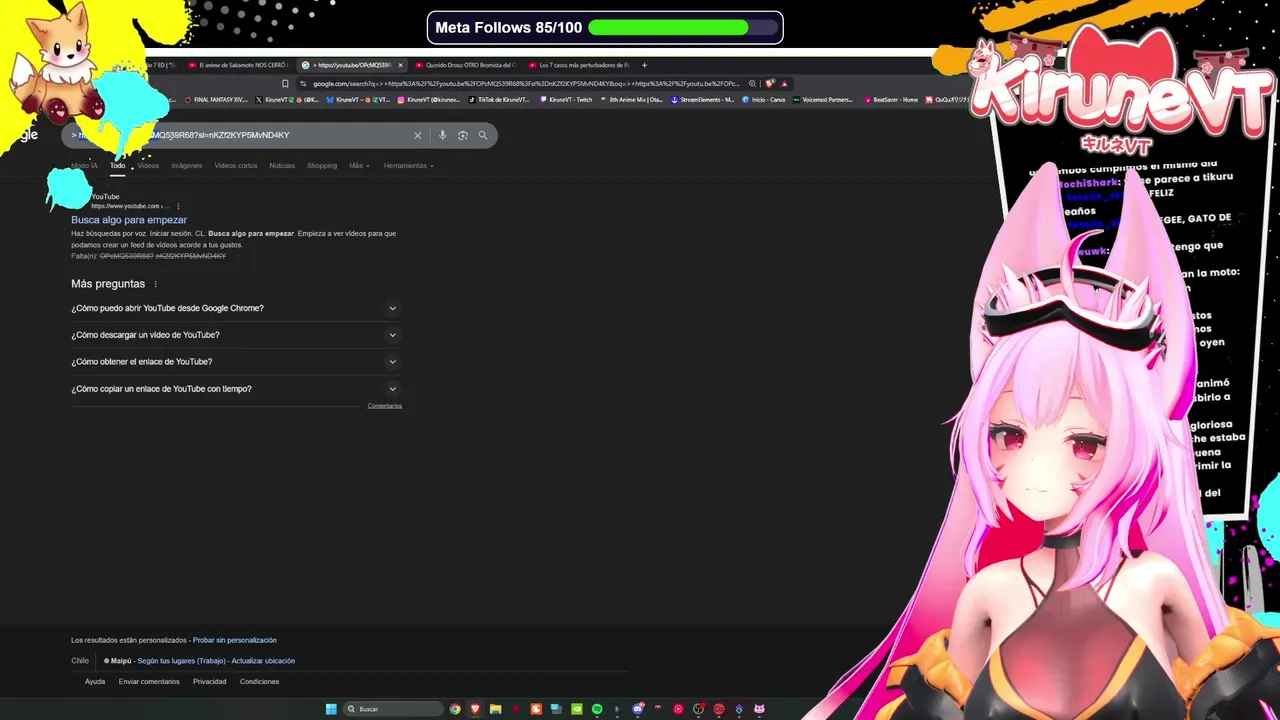
Task: Switch to 'El anime de Sakamoto' browser tab
Action: point(237,65)
